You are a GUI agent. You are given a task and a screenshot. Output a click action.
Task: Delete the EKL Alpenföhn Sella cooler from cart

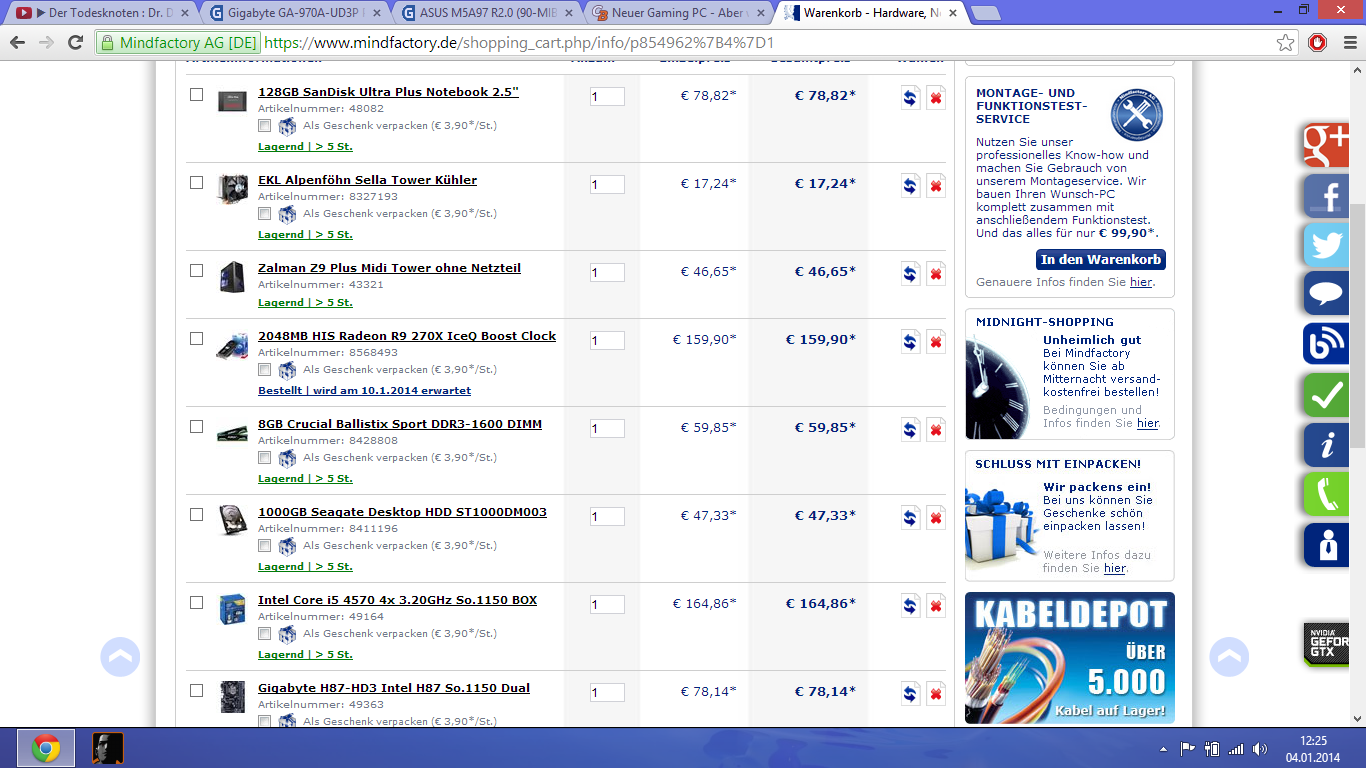pos(936,185)
